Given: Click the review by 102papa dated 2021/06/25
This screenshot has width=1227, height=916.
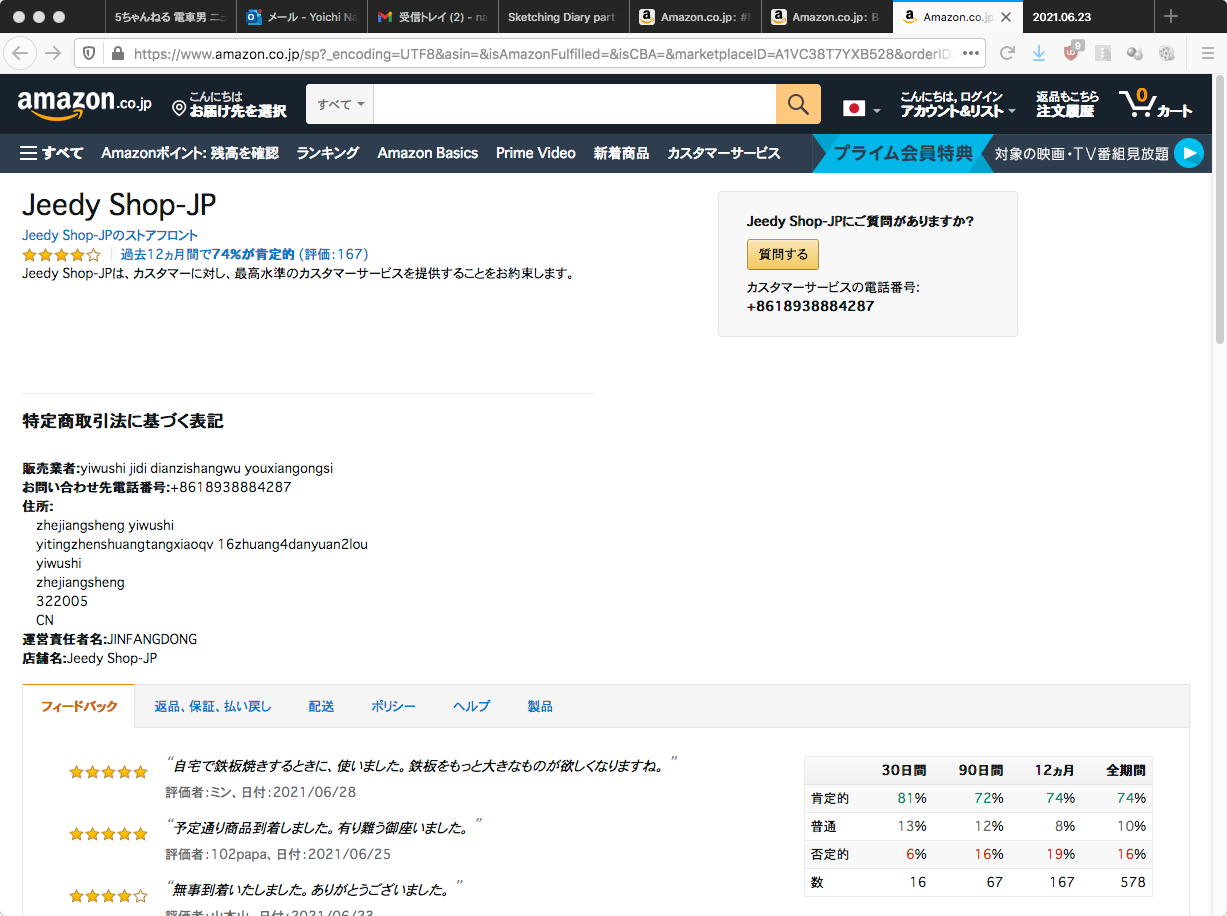Looking at the screenshot, I should pyautogui.click(x=324, y=839).
